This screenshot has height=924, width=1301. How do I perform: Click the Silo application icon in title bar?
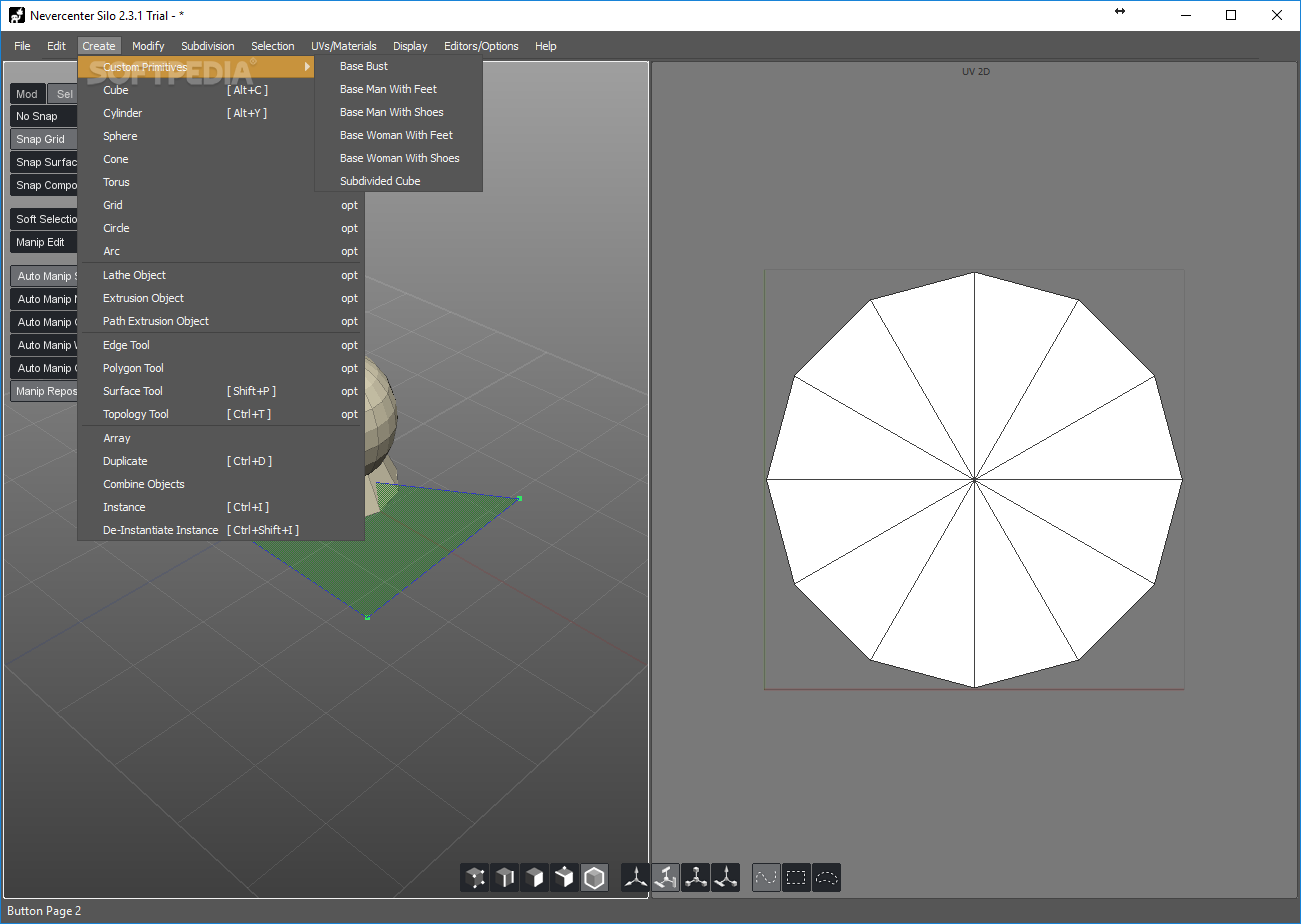coord(17,15)
